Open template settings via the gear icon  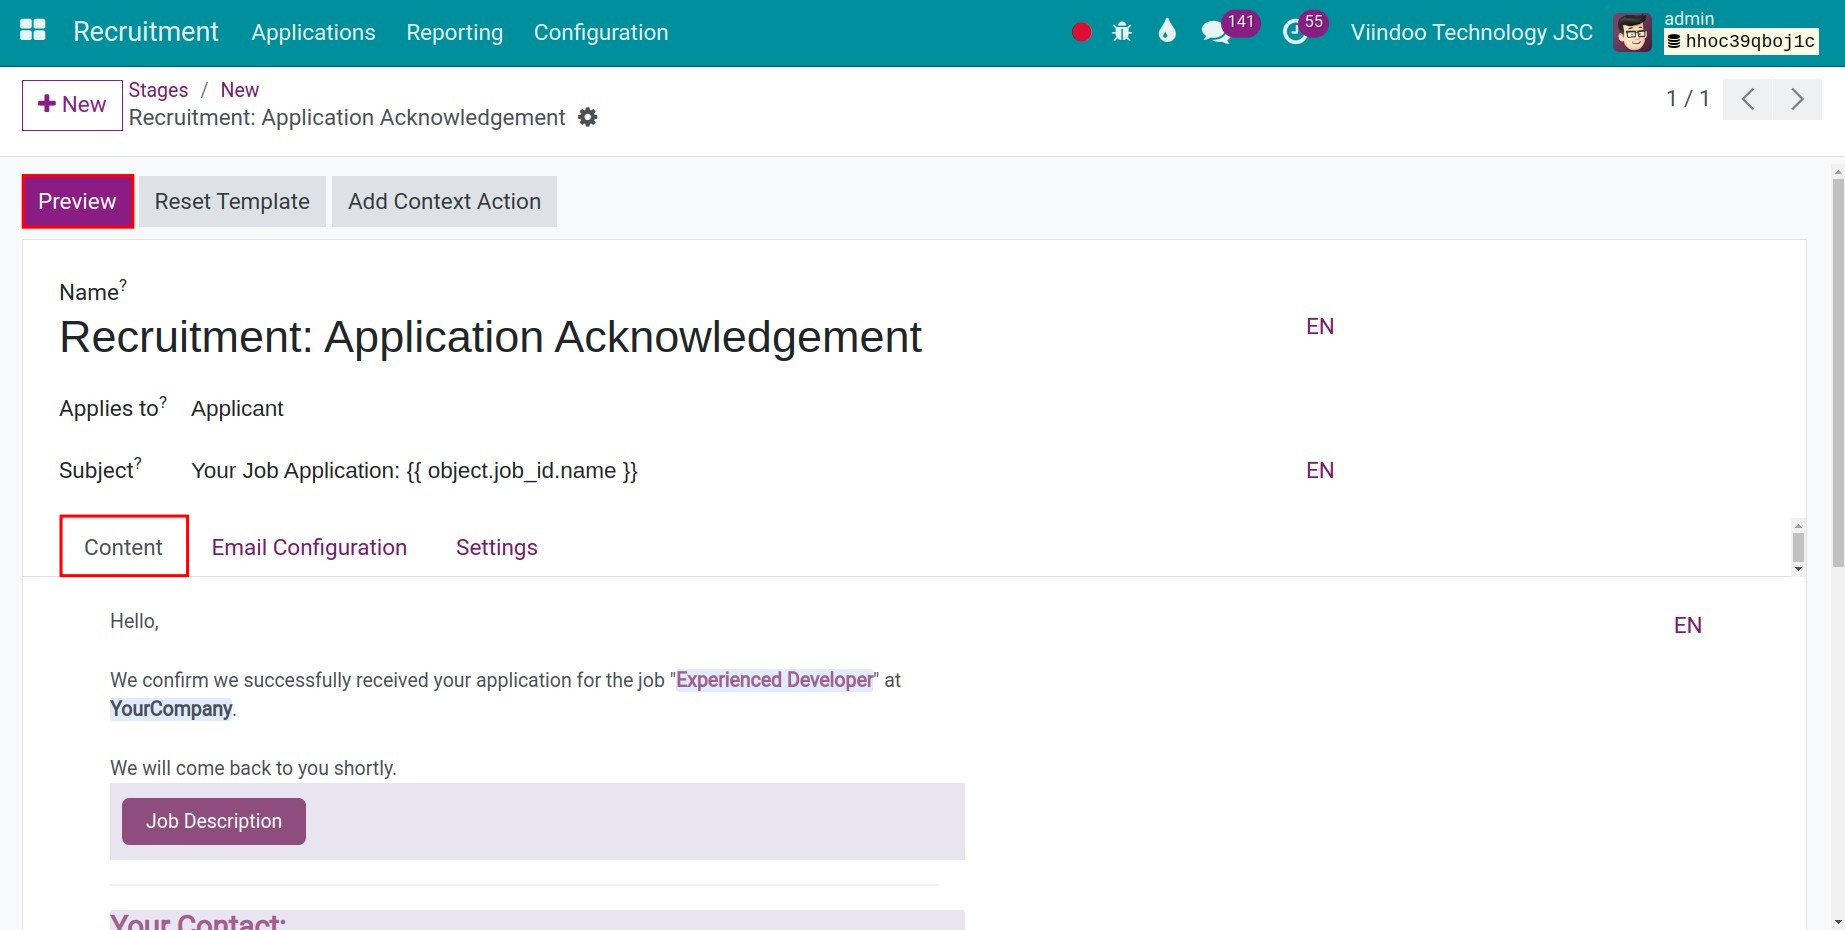tap(588, 117)
